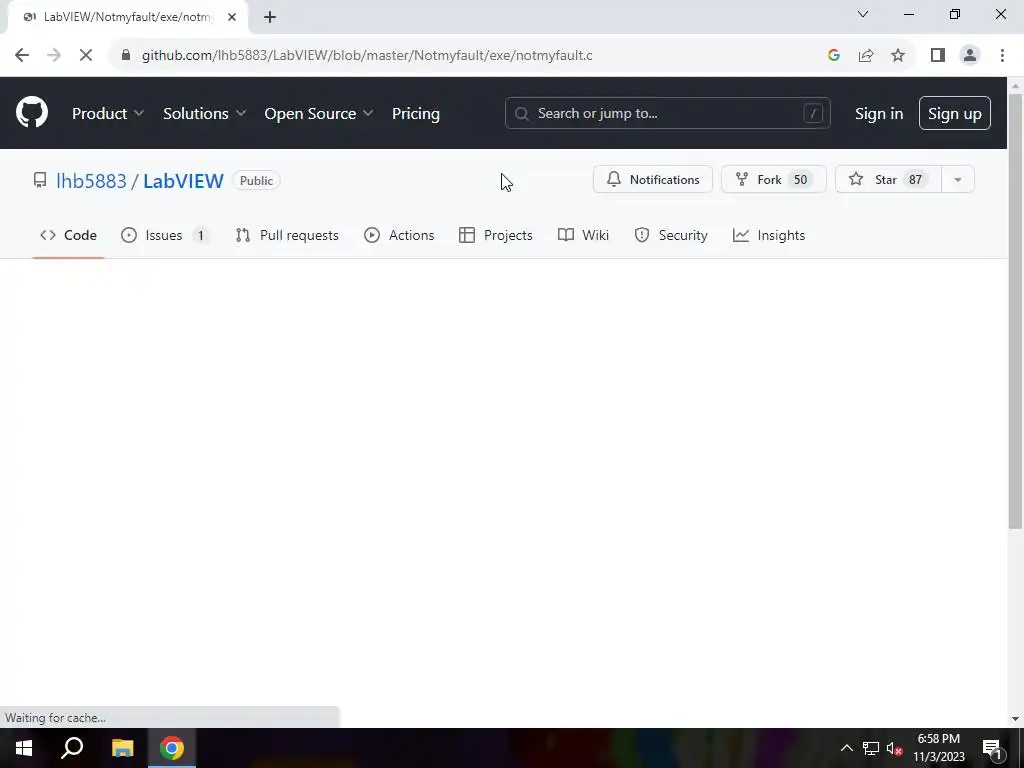
Task: Switch to the Issues tab
Action: [x=165, y=235]
